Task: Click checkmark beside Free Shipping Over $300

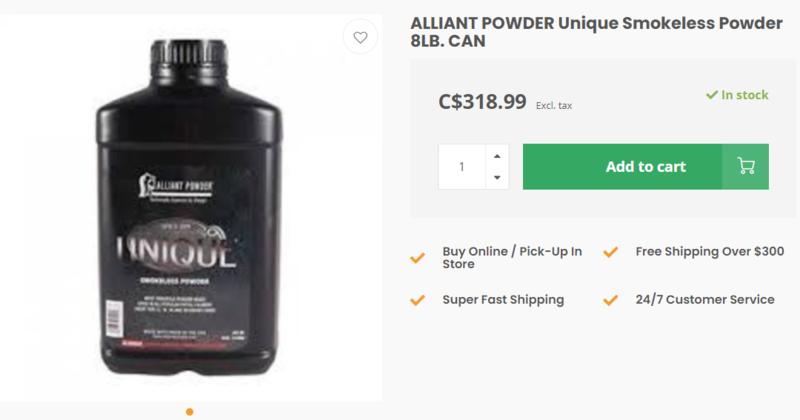Action: (611, 252)
